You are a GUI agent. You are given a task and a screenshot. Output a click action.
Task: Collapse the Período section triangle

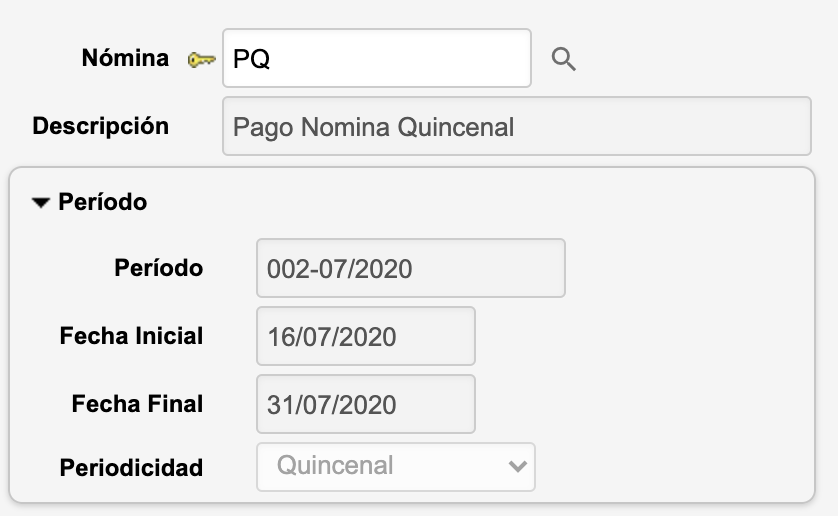(x=40, y=203)
